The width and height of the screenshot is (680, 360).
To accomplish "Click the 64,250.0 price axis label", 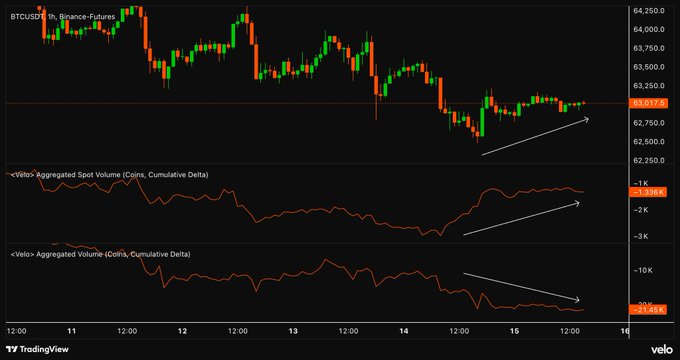I will pyautogui.click(x=649, y=11).
